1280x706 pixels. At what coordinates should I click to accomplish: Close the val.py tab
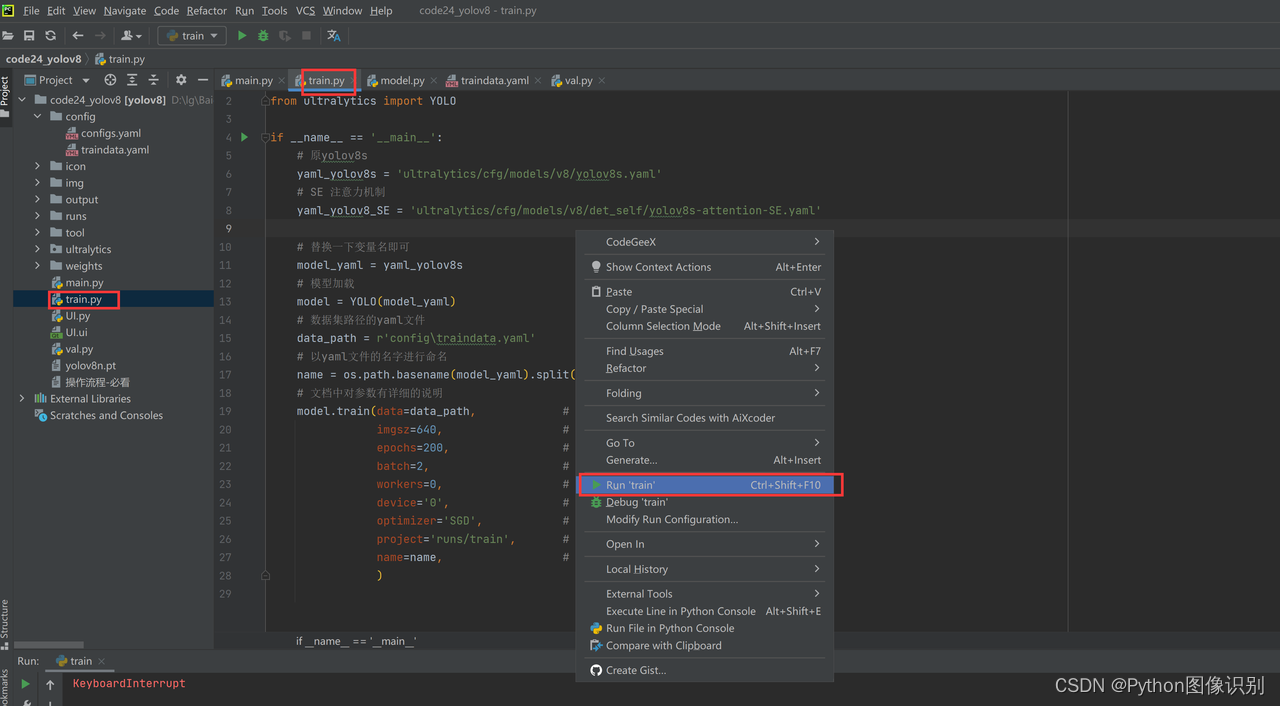click(602, 81)
